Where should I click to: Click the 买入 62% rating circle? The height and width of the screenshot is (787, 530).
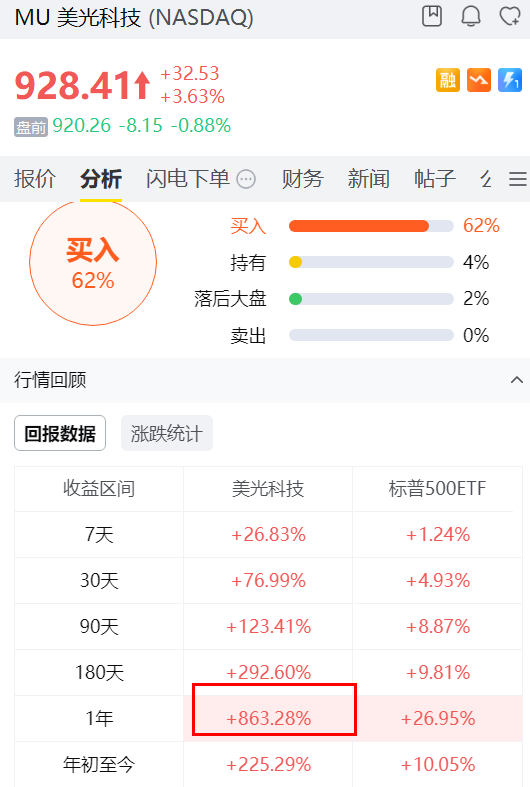(x=93, y=262)
